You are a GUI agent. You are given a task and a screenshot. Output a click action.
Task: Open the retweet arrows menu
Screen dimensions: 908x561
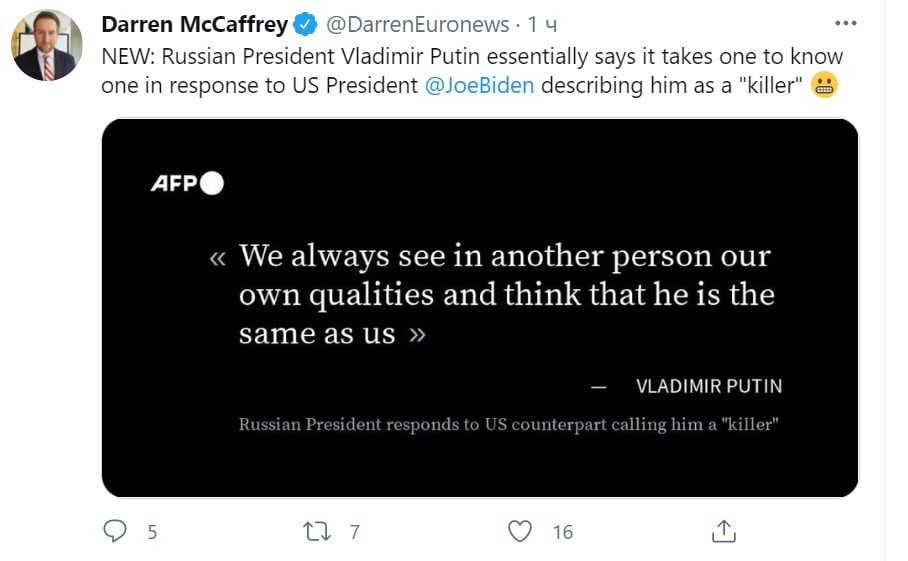pyautogui.click(x=316, y=531)
